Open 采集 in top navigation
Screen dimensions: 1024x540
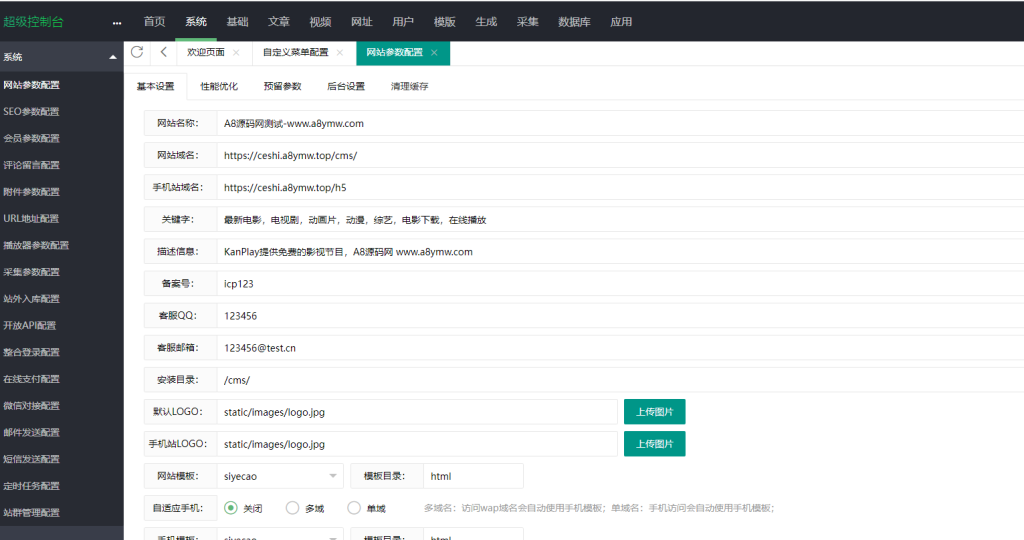click(528, 22)
